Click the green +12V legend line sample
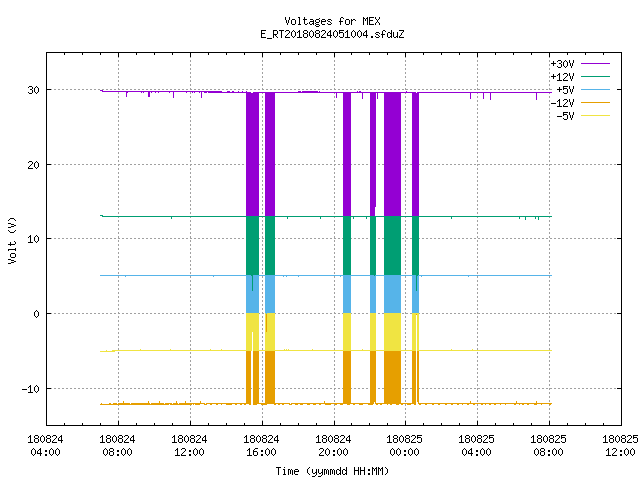640x480 pixels. coord(595,76)
